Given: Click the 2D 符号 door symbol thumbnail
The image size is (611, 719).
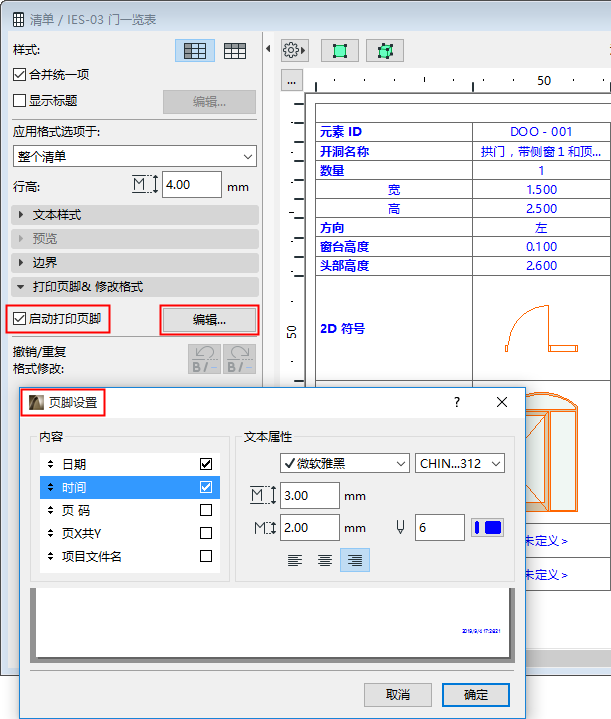Looking at the screenshot, I should [x=541, y=328].
